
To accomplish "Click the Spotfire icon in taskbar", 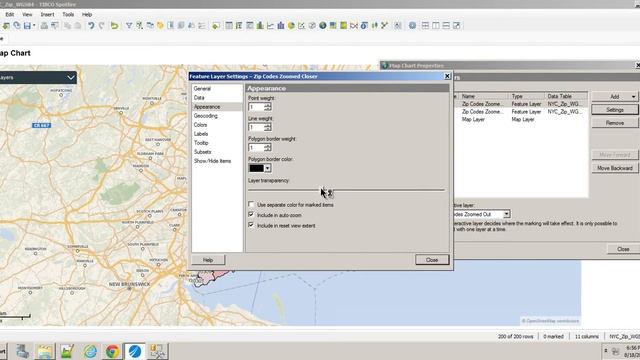I will [x=134, y=351].
